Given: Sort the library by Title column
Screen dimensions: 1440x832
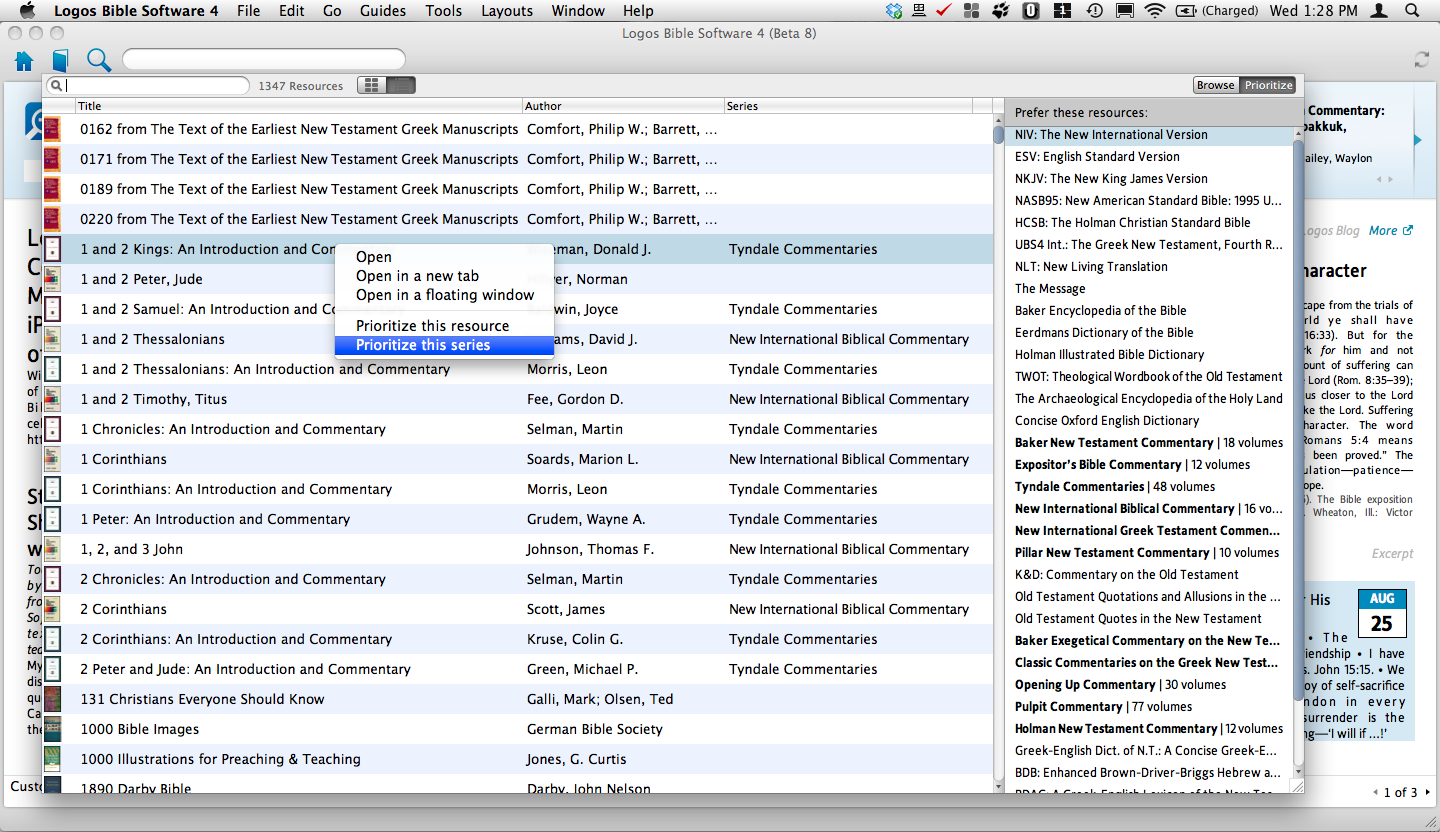Looking at the screenshot, I should tap(299, 106).
